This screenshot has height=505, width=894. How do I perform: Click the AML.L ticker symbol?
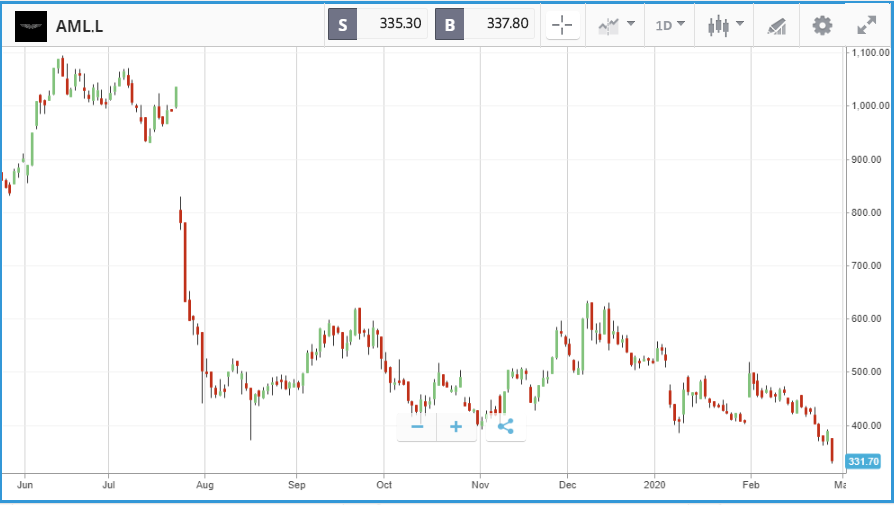click(x=79, y=26)
